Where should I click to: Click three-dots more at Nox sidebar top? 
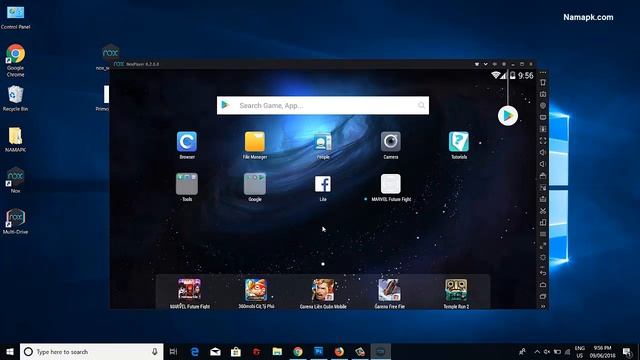543,73
